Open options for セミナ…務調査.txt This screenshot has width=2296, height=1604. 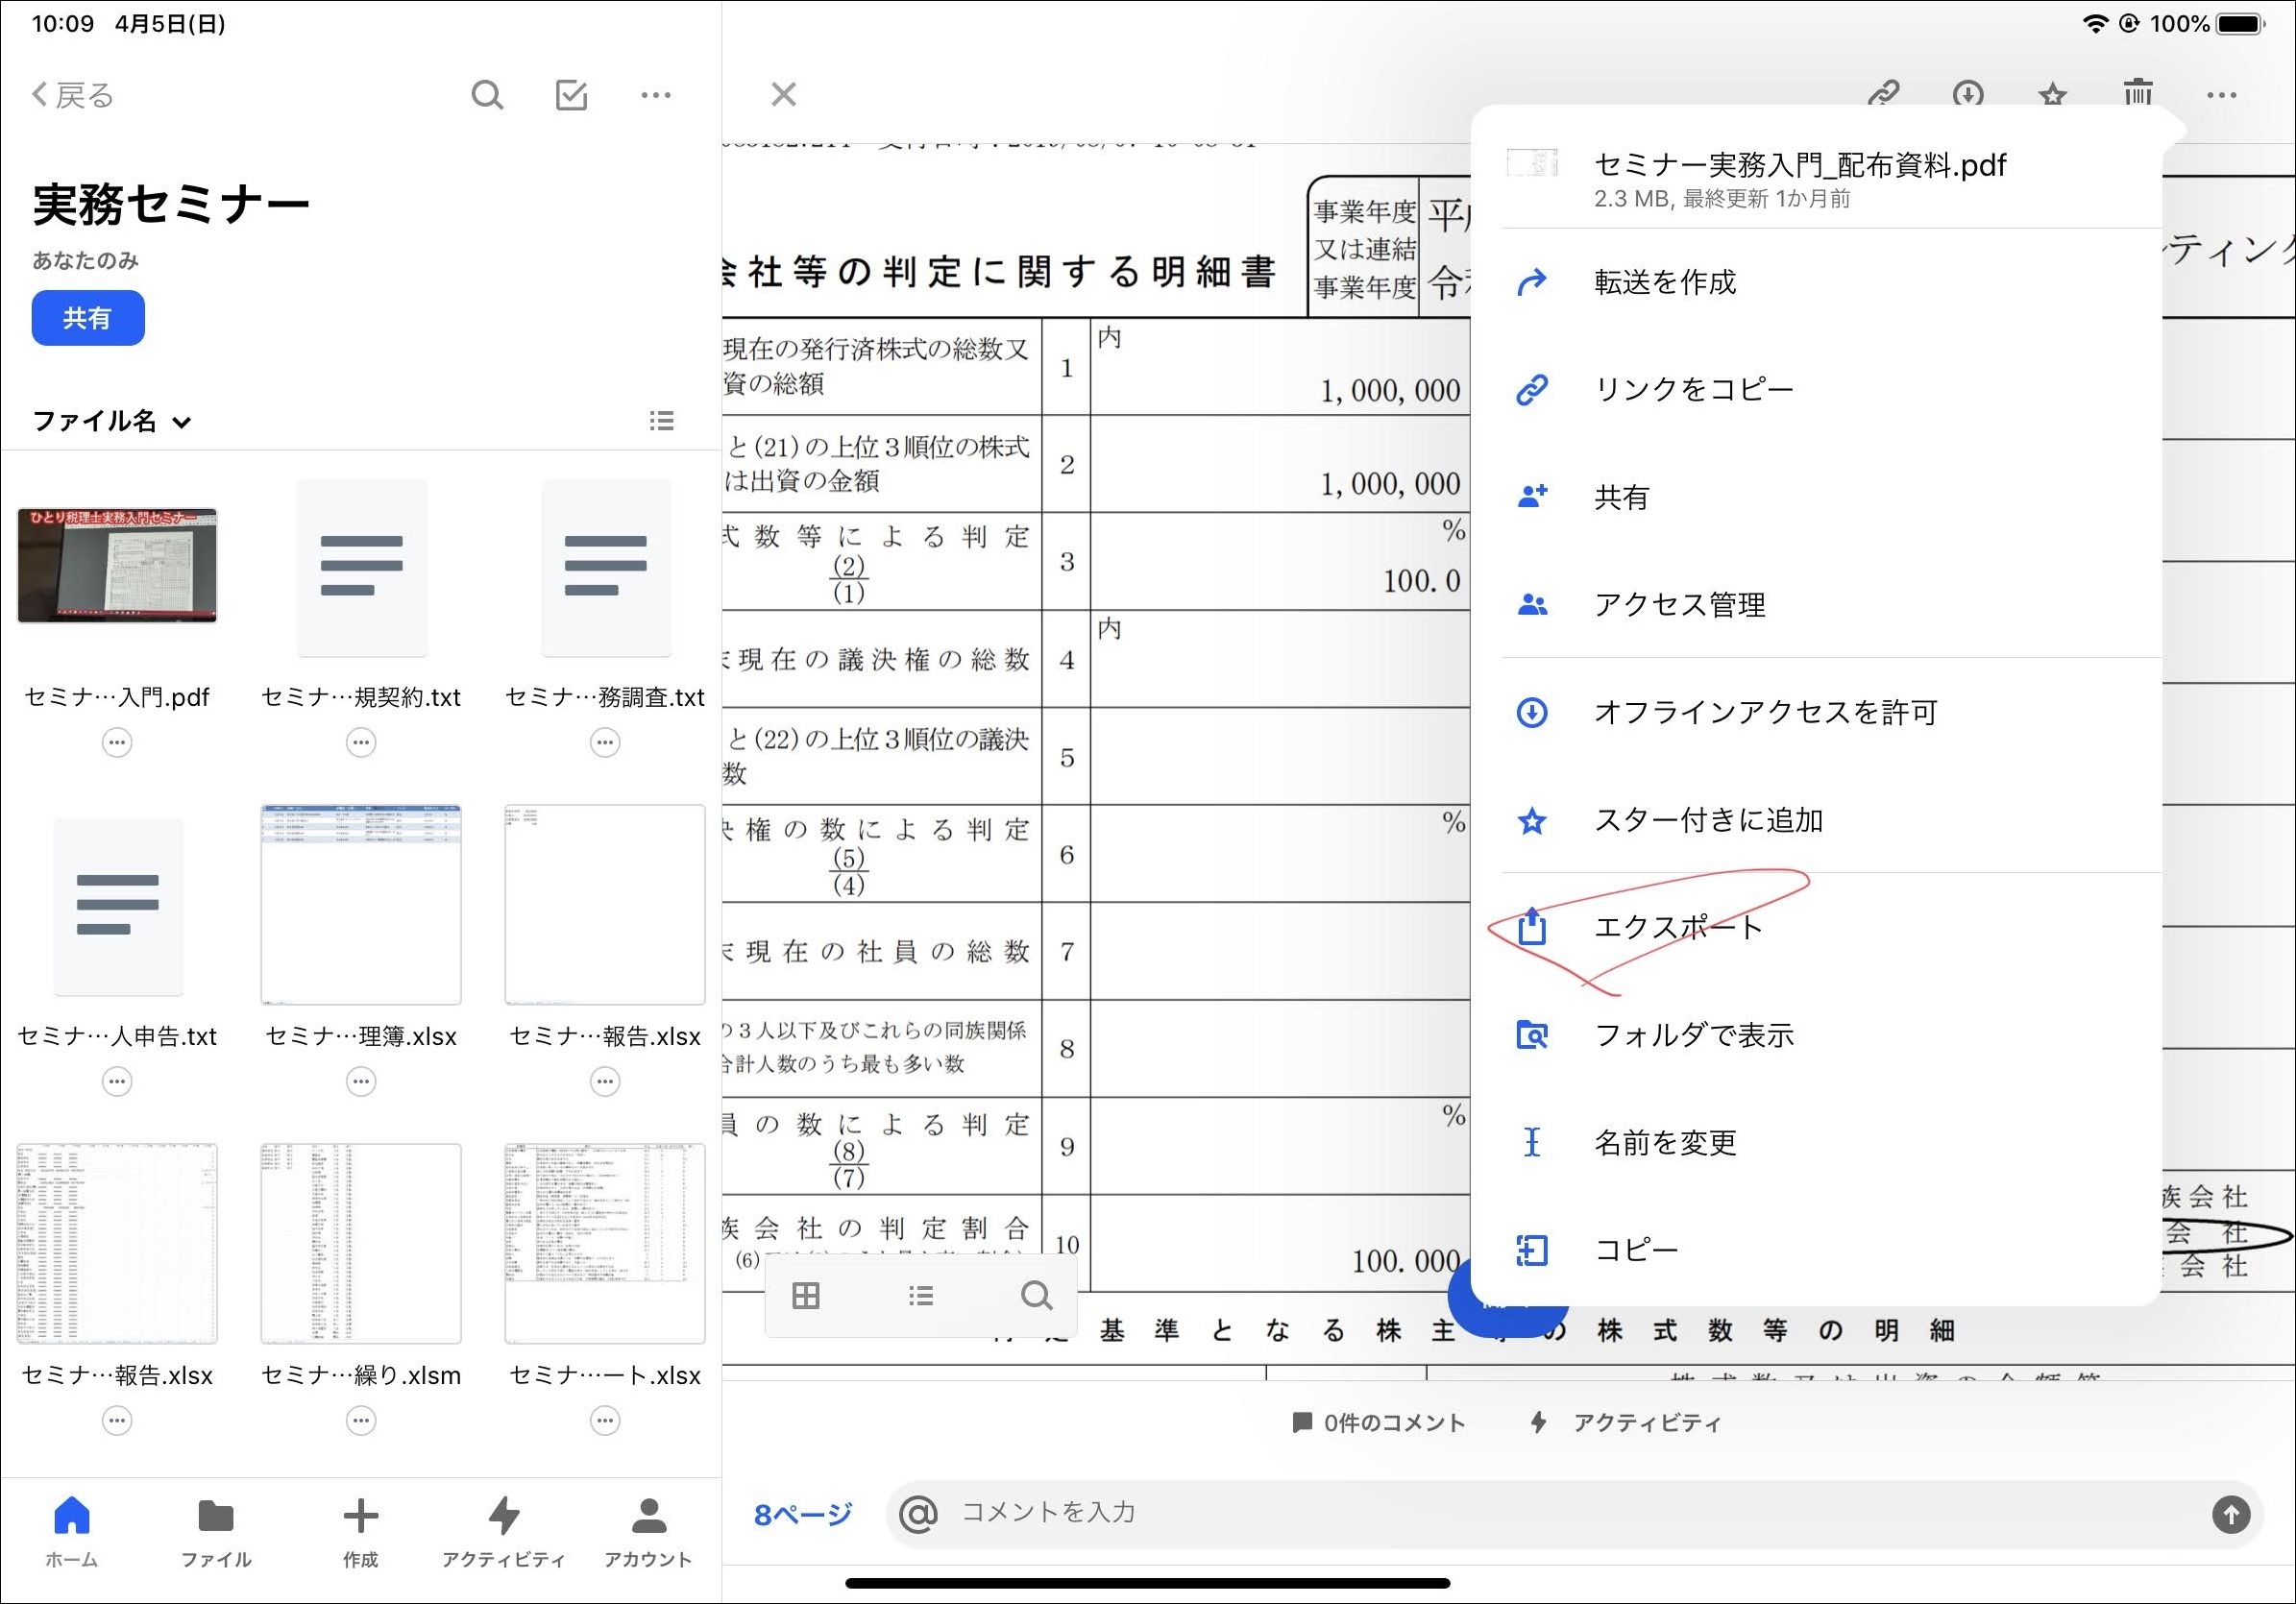pos(605,742)
